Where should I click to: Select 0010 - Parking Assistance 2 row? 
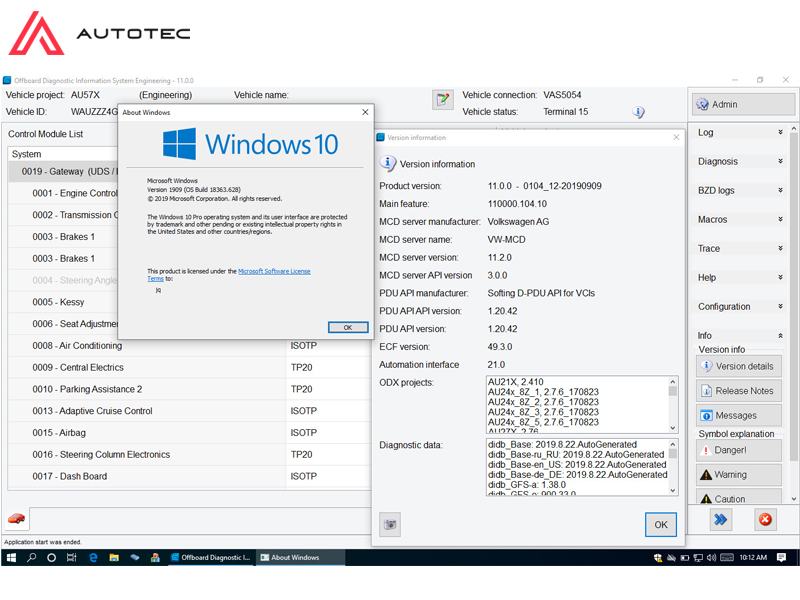[x=189, y=389]
